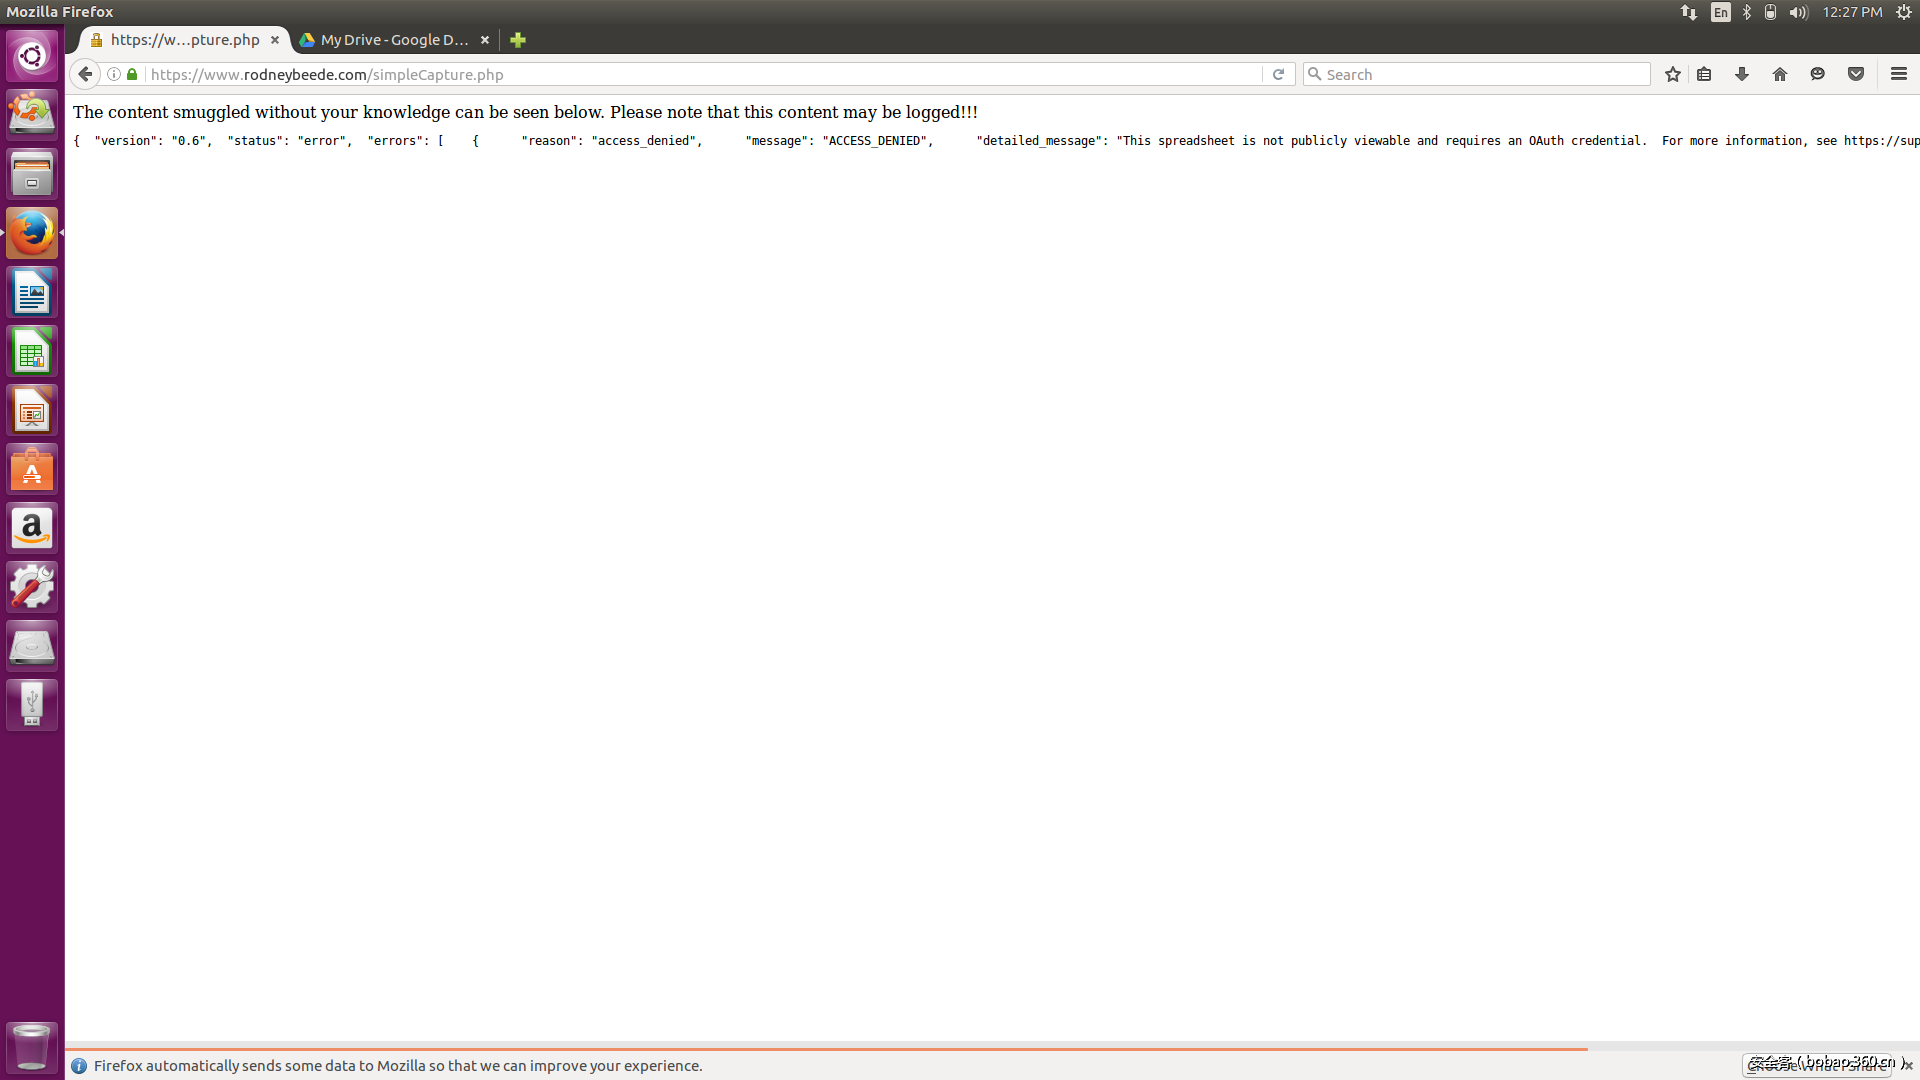The height and width of the screenshot is (1080, 1920).
Task: Launch Amazon from the launcher
Action: (32, 528)
